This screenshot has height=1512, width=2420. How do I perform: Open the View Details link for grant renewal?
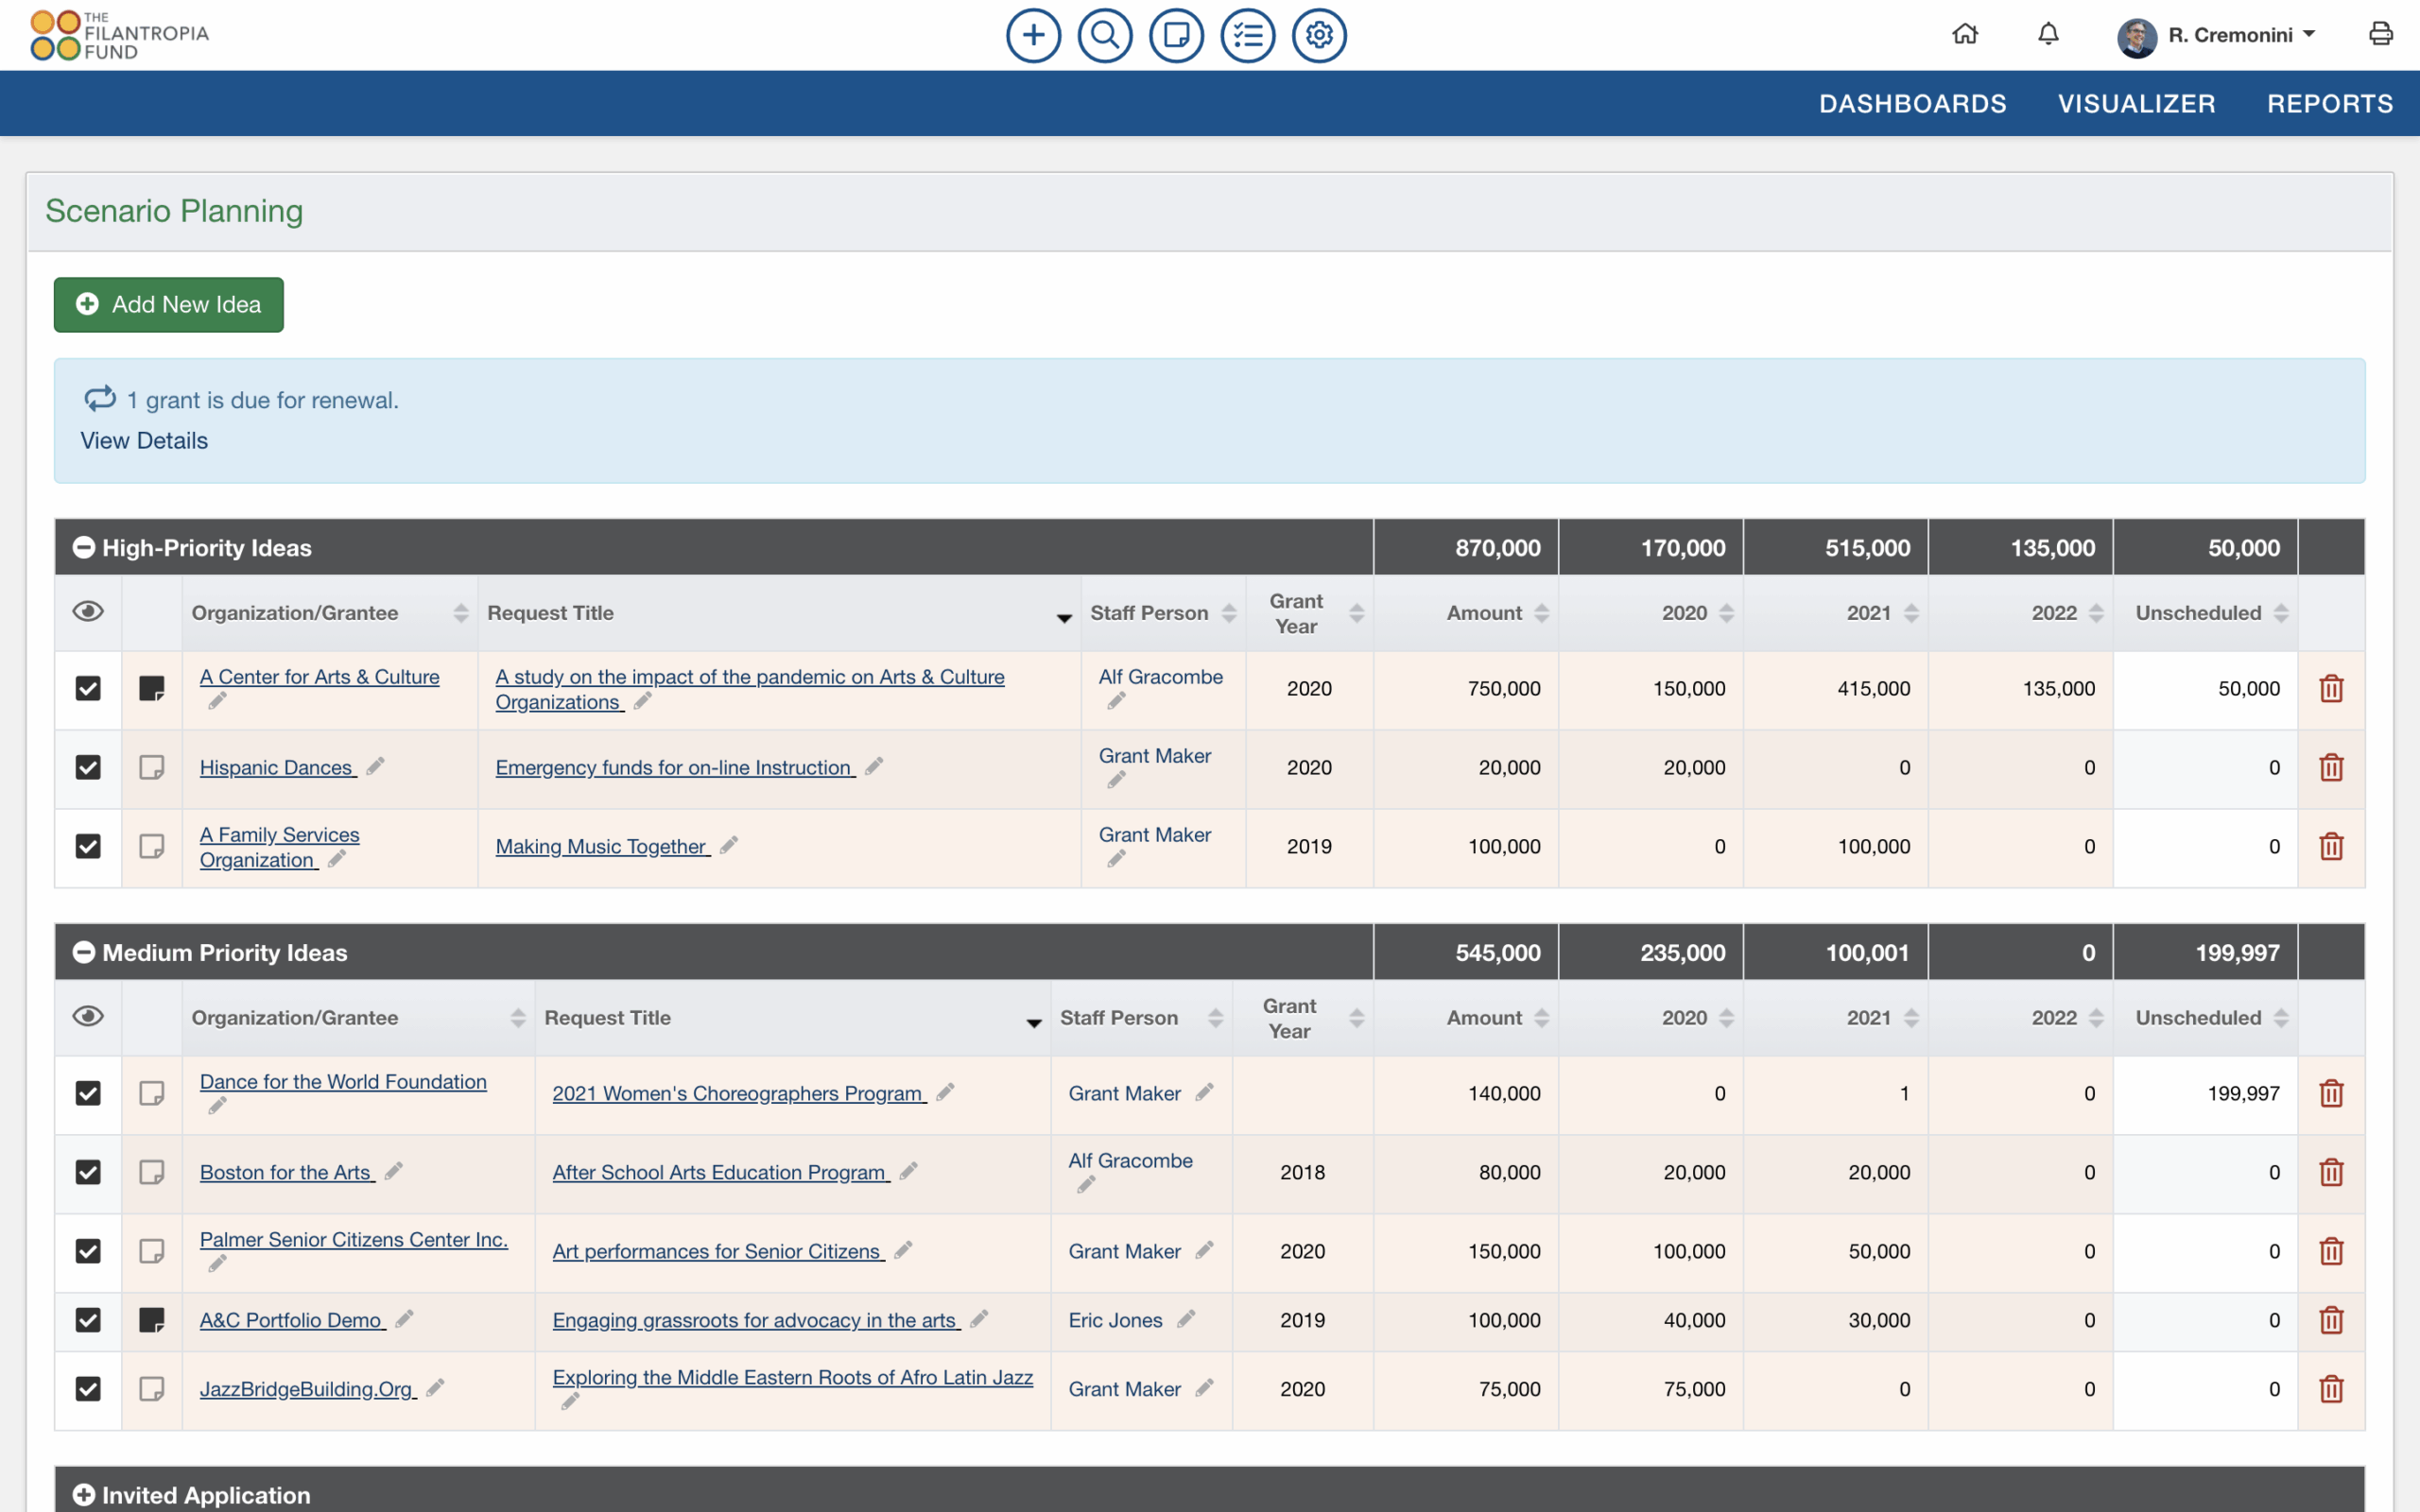pyautogui.click(x=143, y=440)
